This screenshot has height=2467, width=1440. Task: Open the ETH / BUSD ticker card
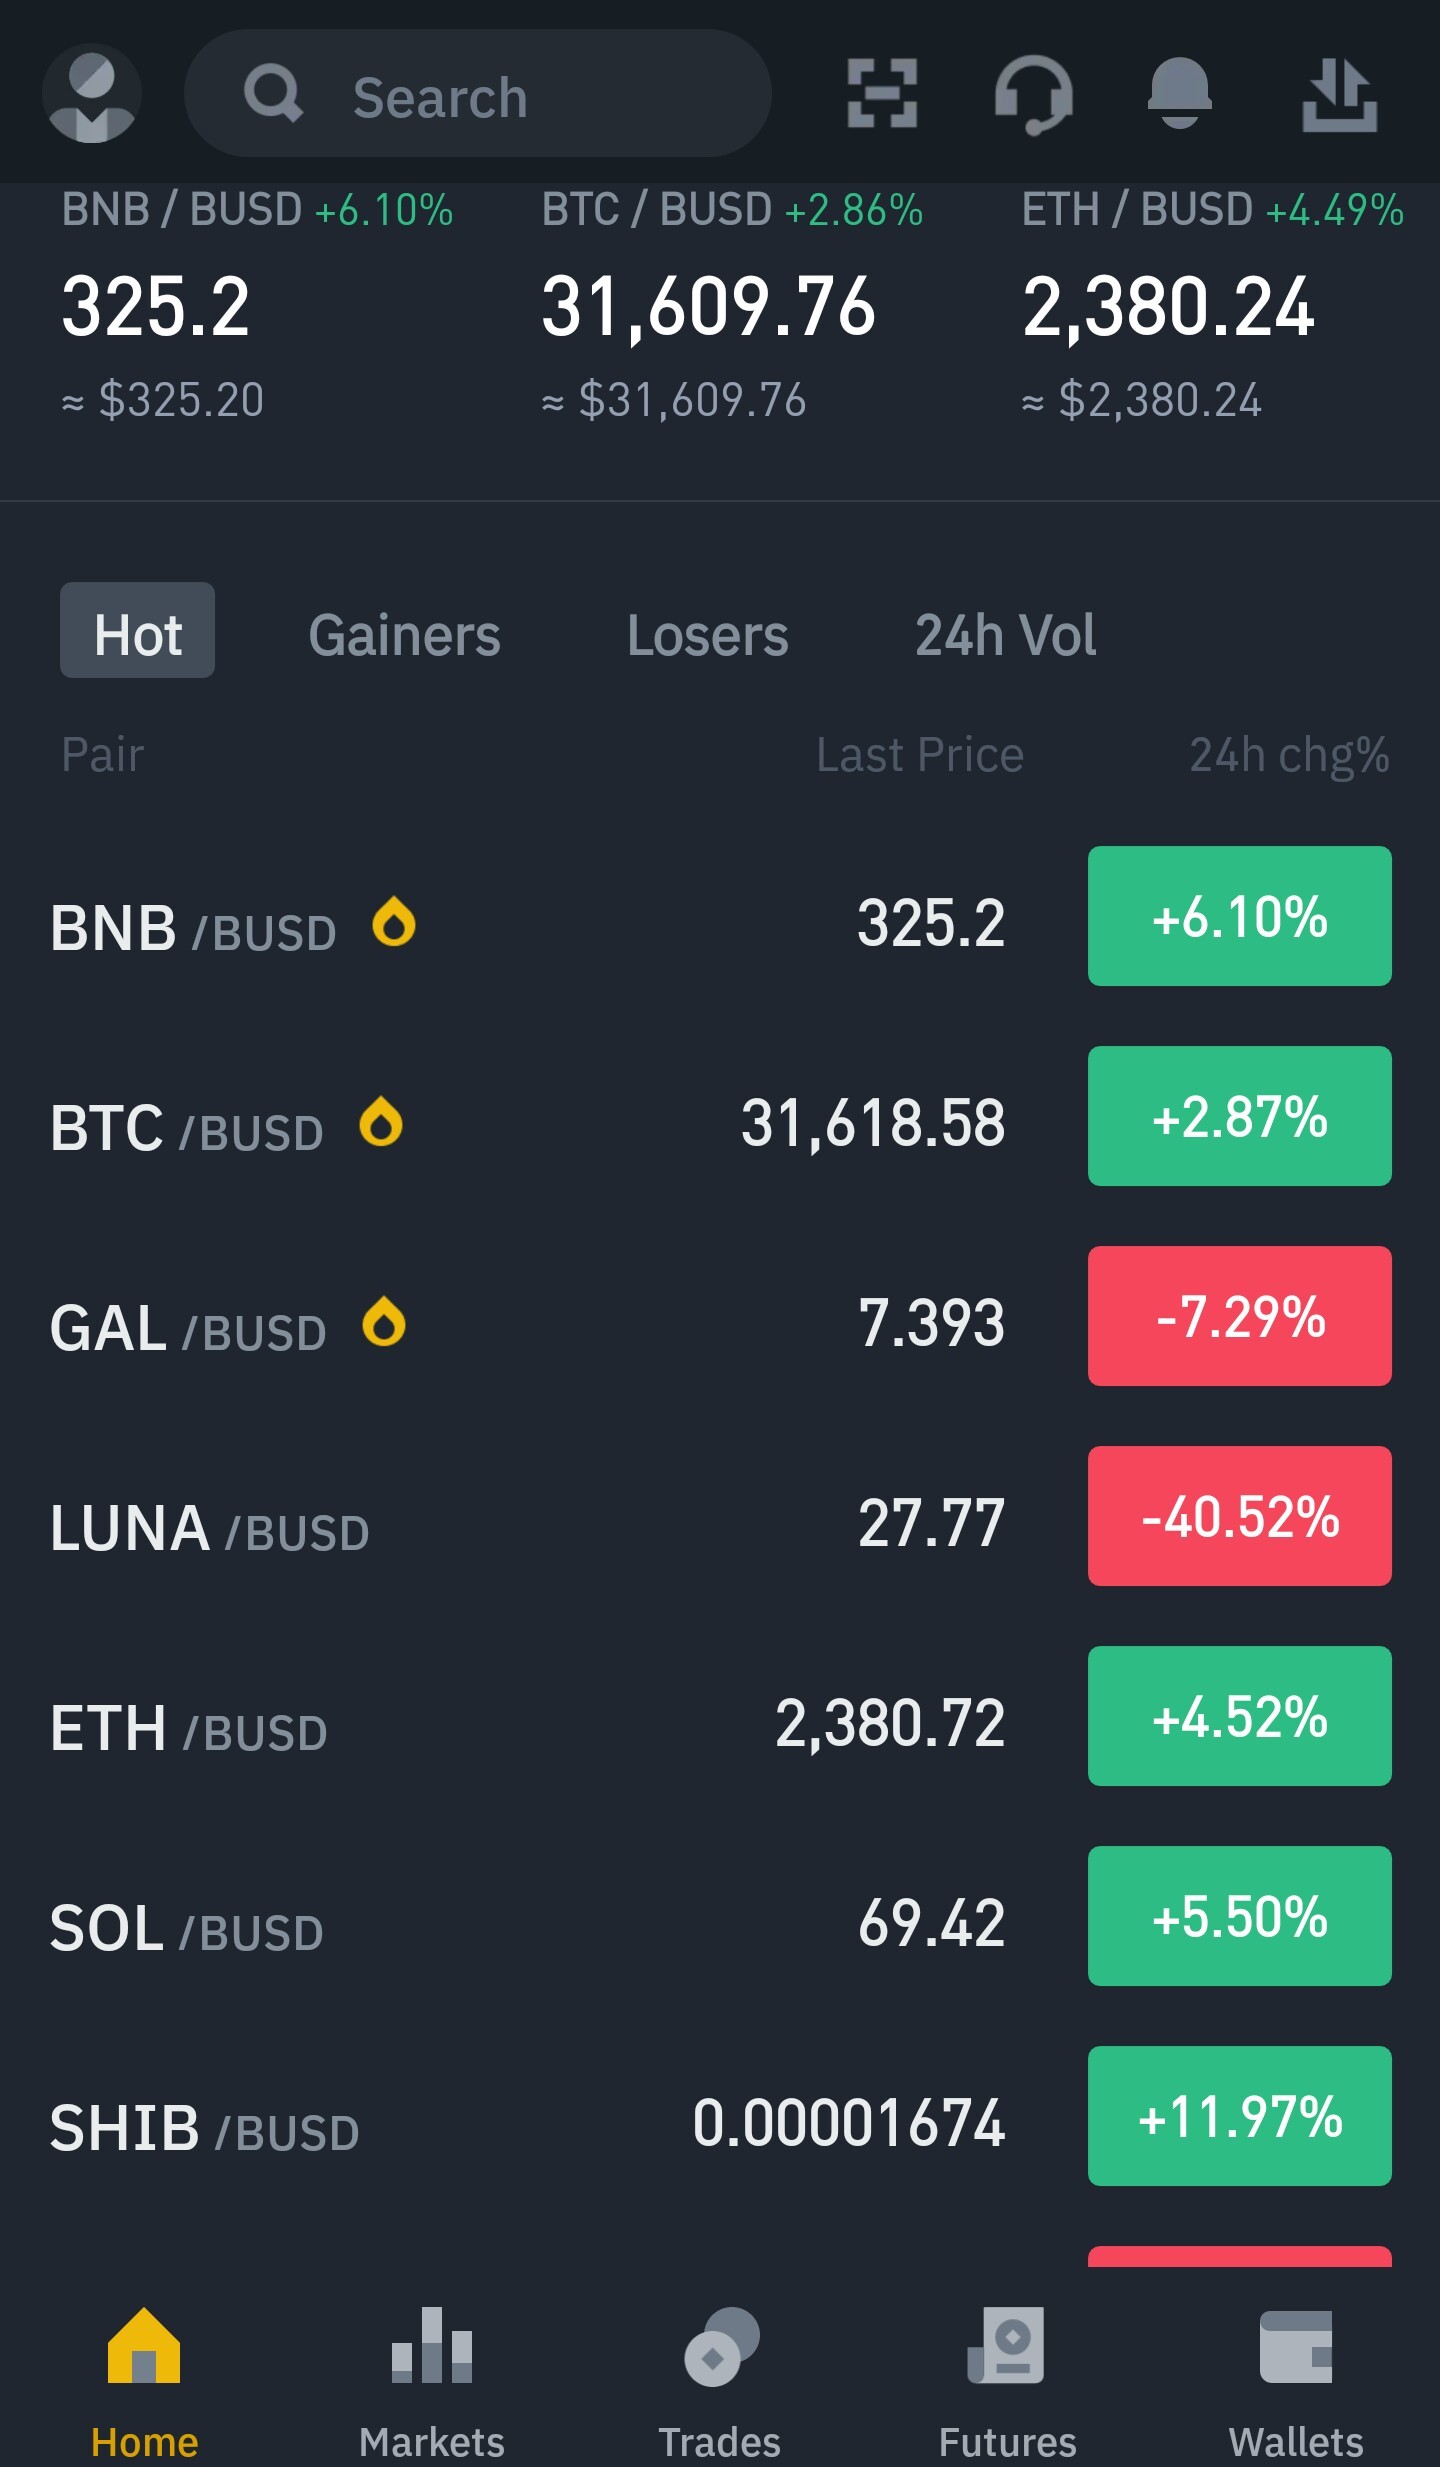click(x=1212, y=305)
